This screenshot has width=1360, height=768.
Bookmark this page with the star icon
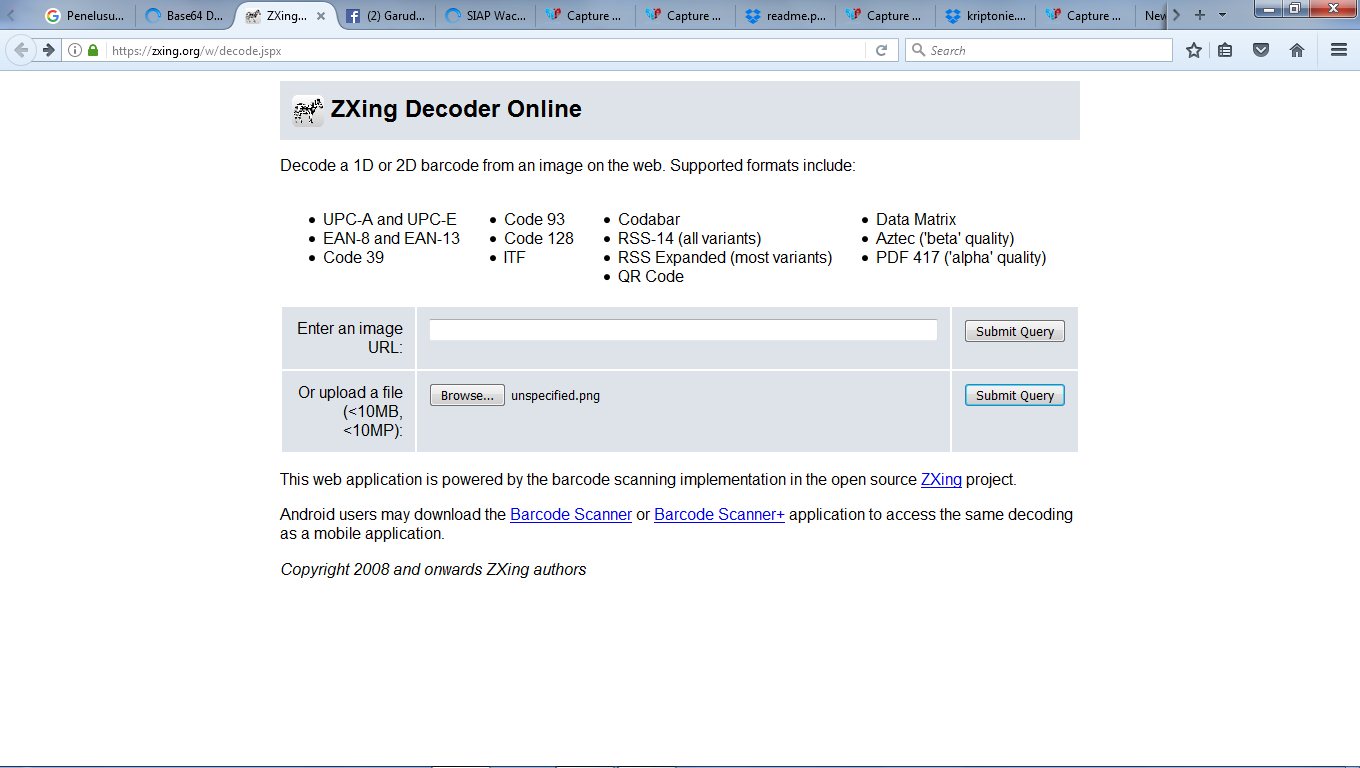point(1193,50)
